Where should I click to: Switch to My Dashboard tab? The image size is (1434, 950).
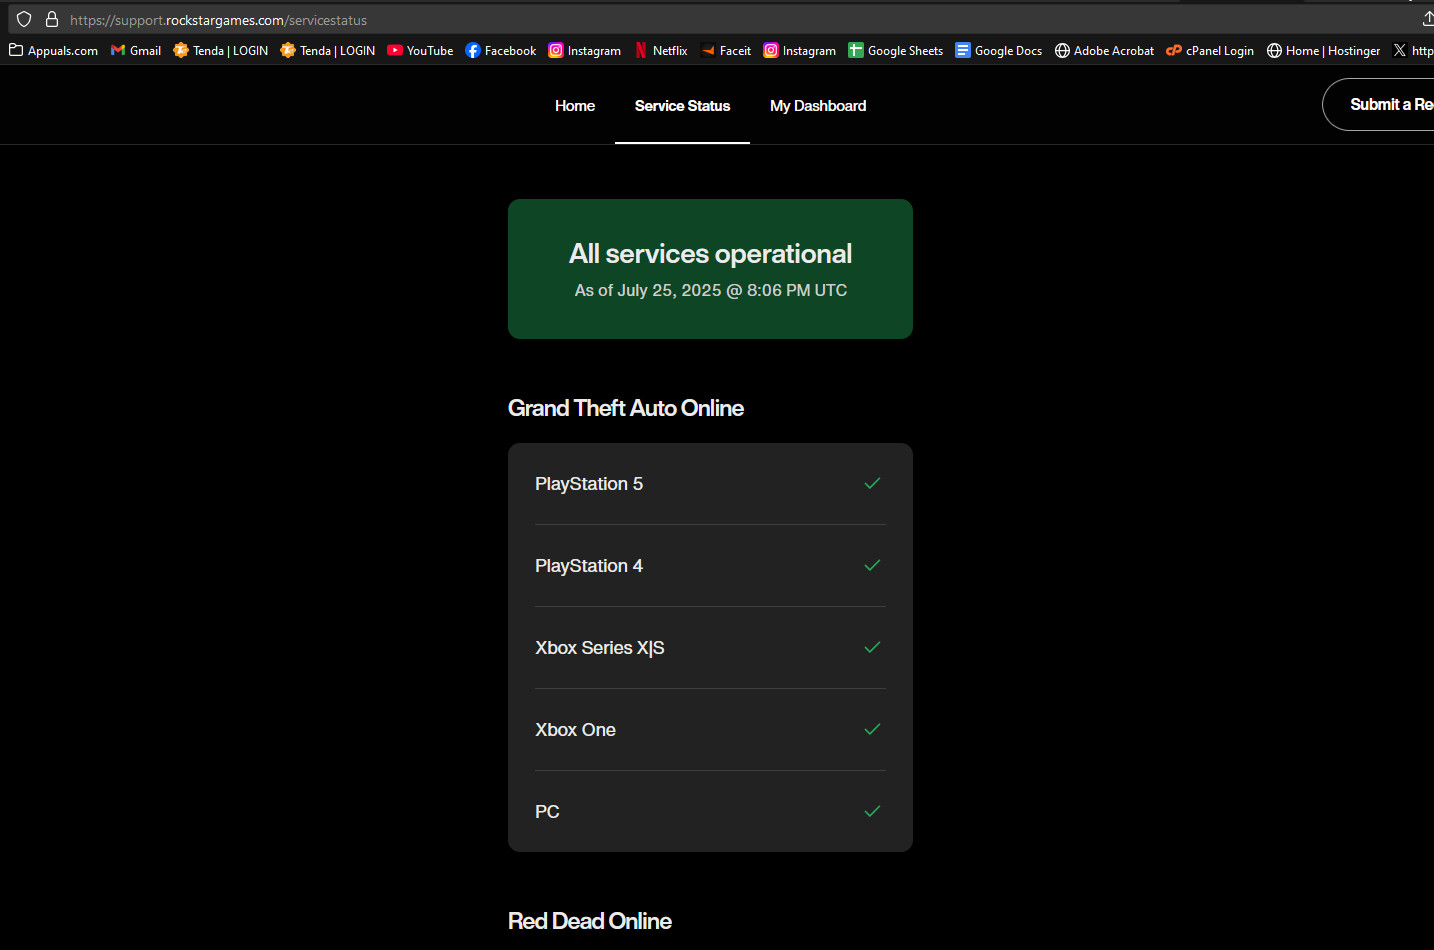tap(818, 106)
